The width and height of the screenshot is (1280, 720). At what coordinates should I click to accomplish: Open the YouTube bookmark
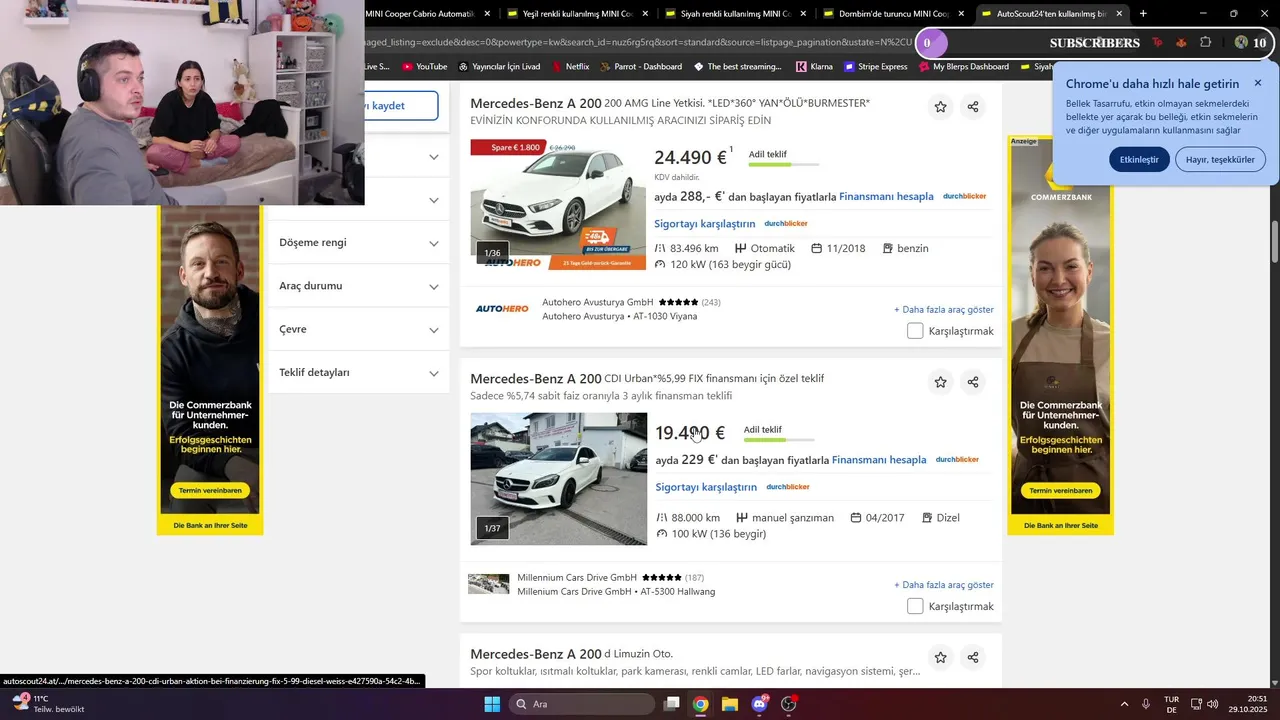coord(424,67)
